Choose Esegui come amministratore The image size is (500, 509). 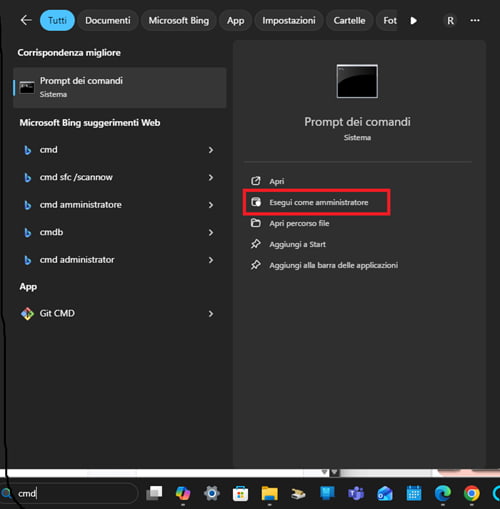[x=319, y=202]
